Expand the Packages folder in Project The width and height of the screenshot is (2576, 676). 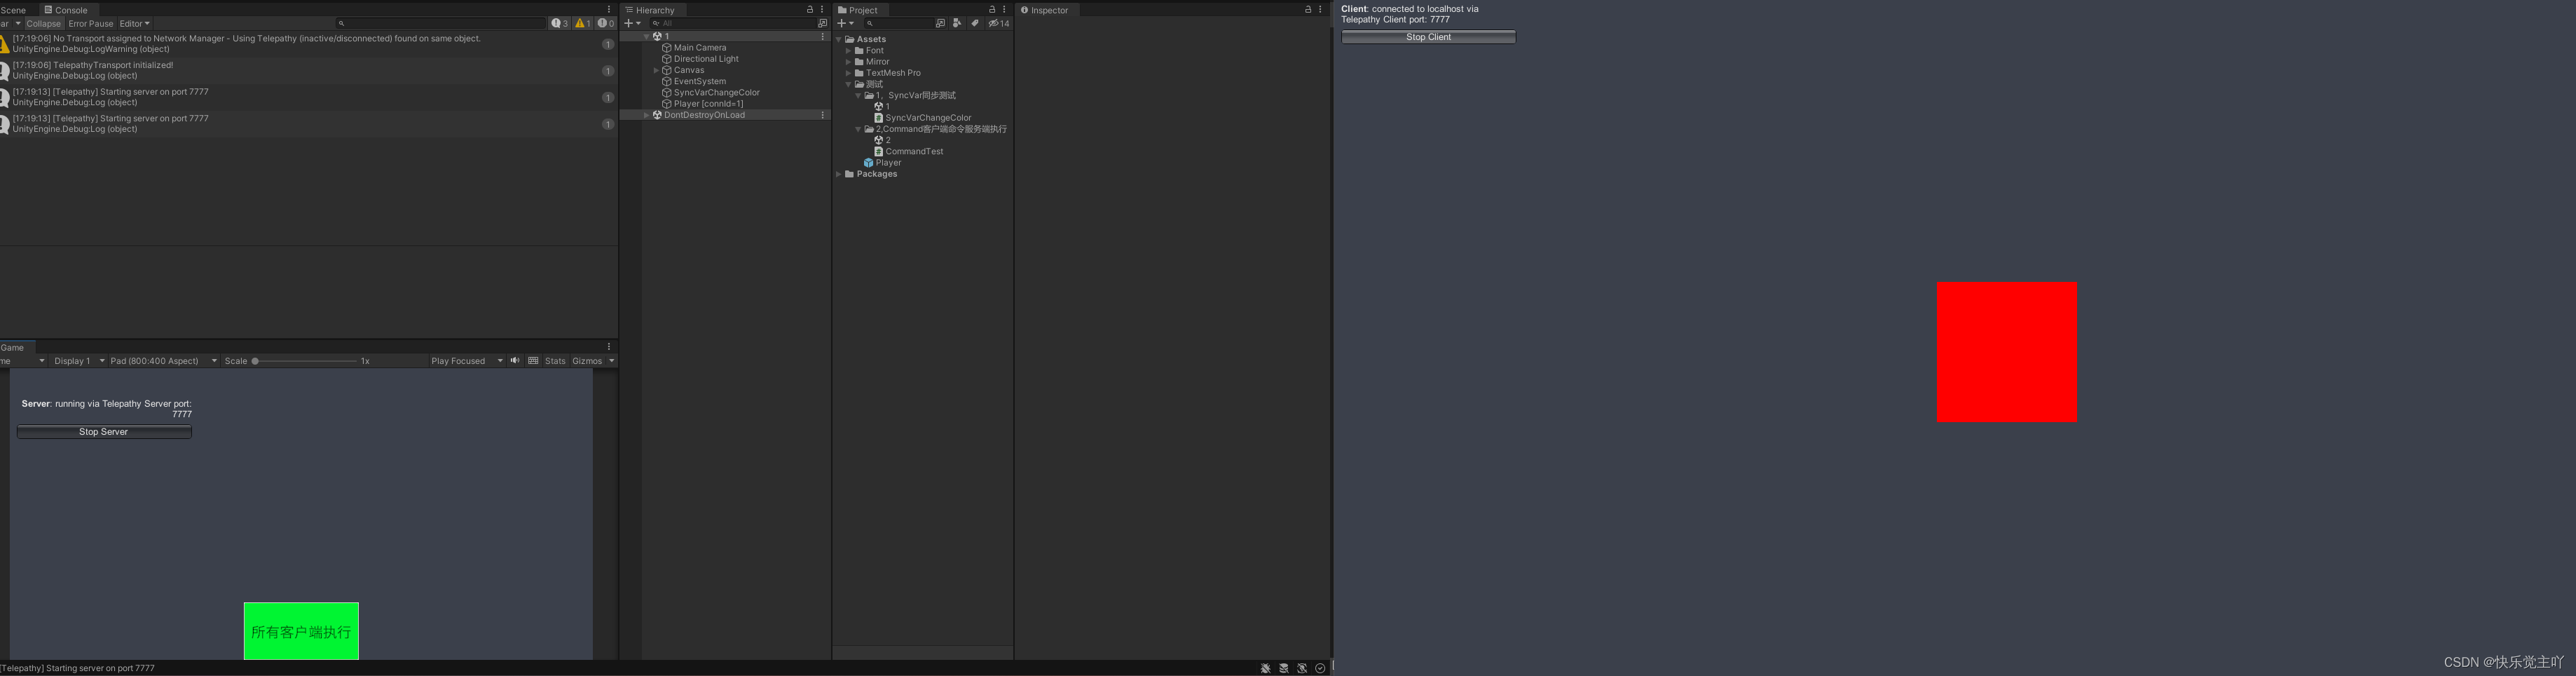click(838, 173)
